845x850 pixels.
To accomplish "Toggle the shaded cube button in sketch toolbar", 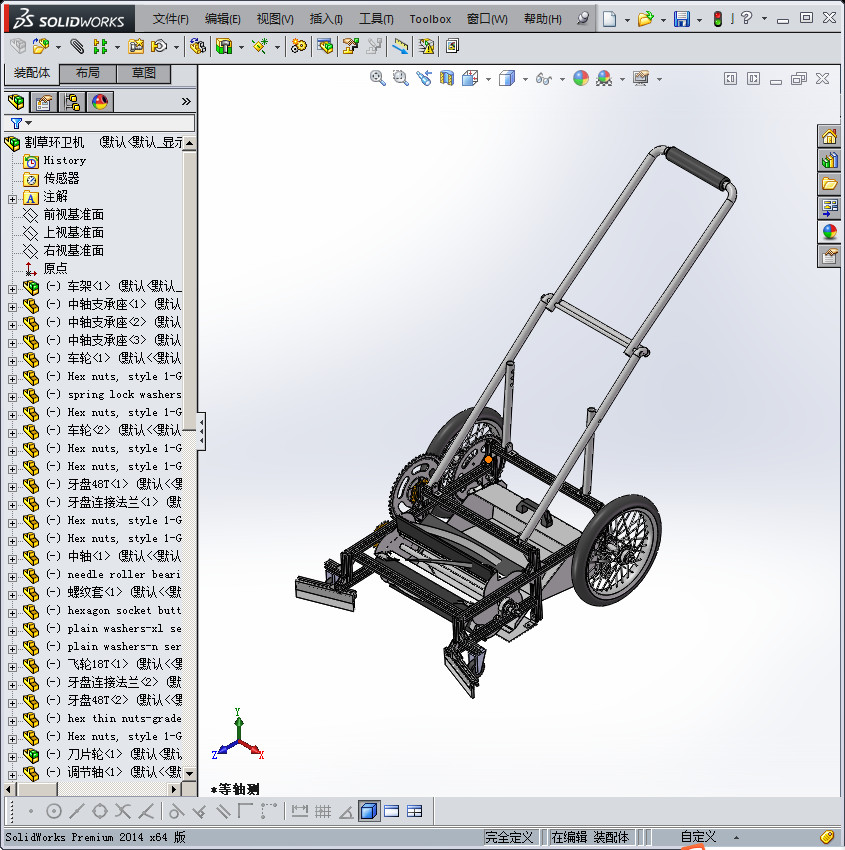I will (369, 811).
